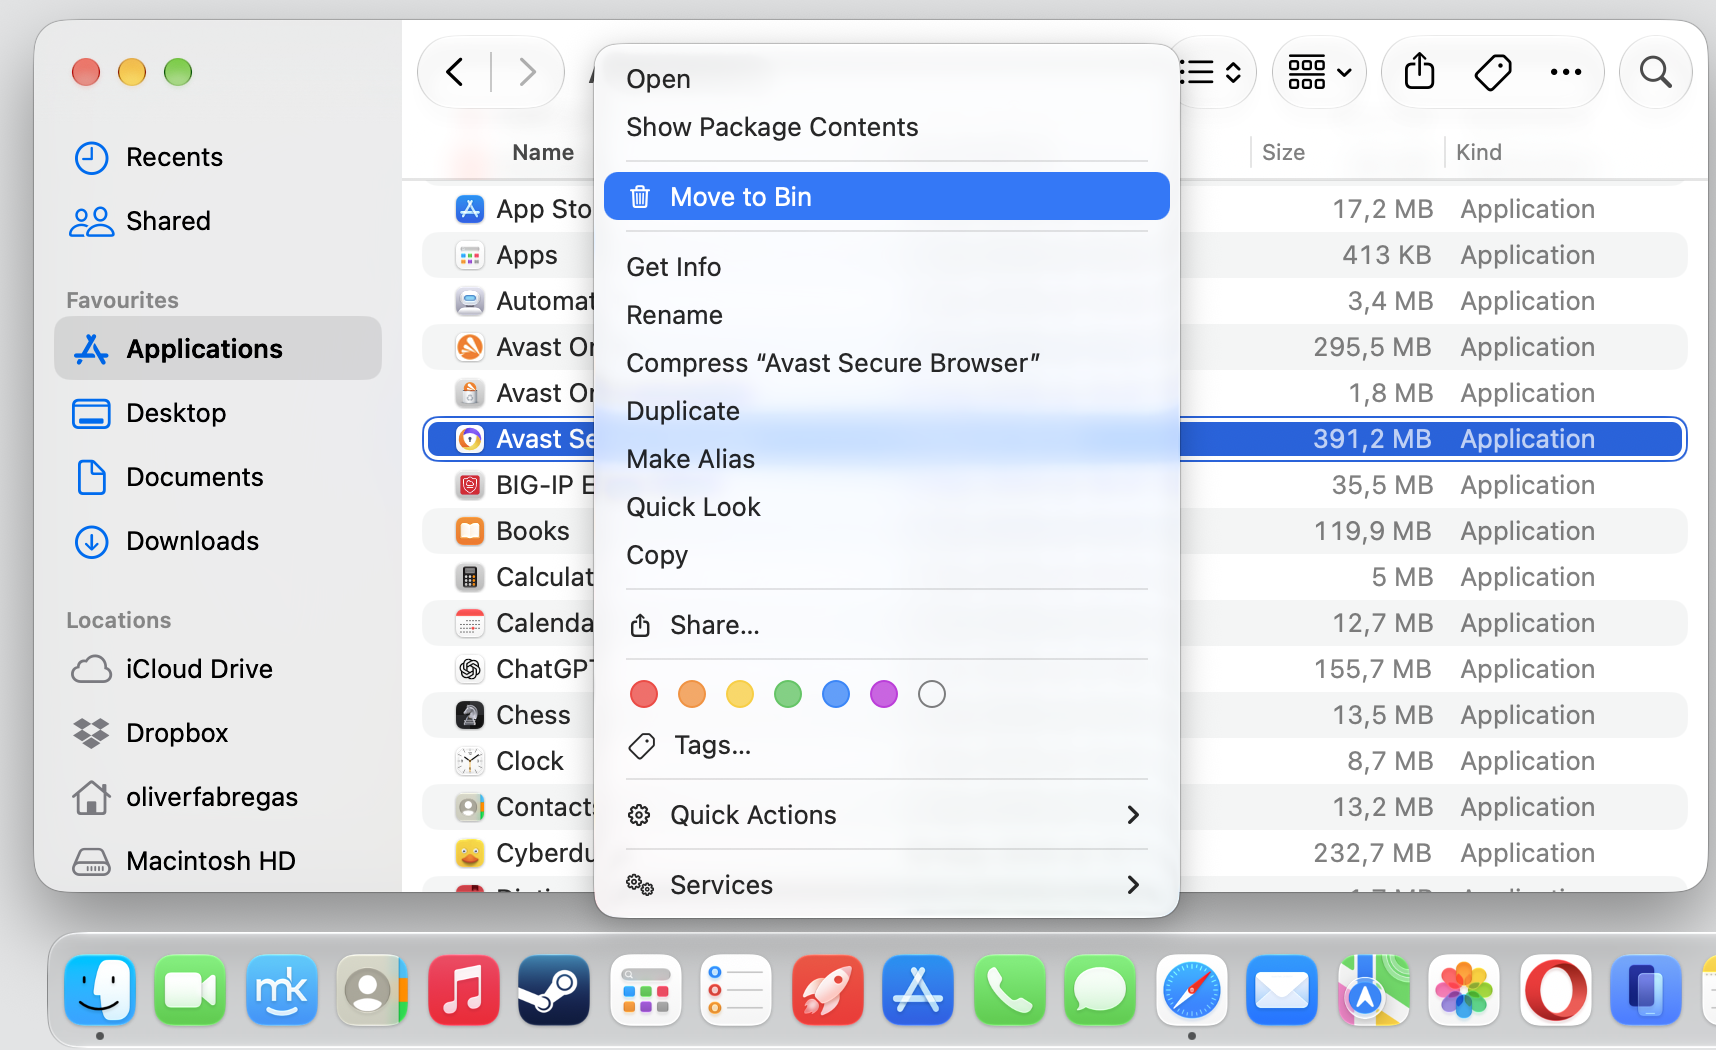Viewport: 1716px width, 1050px height.
Task: Click Move to Bin
Action: (886, 196)
